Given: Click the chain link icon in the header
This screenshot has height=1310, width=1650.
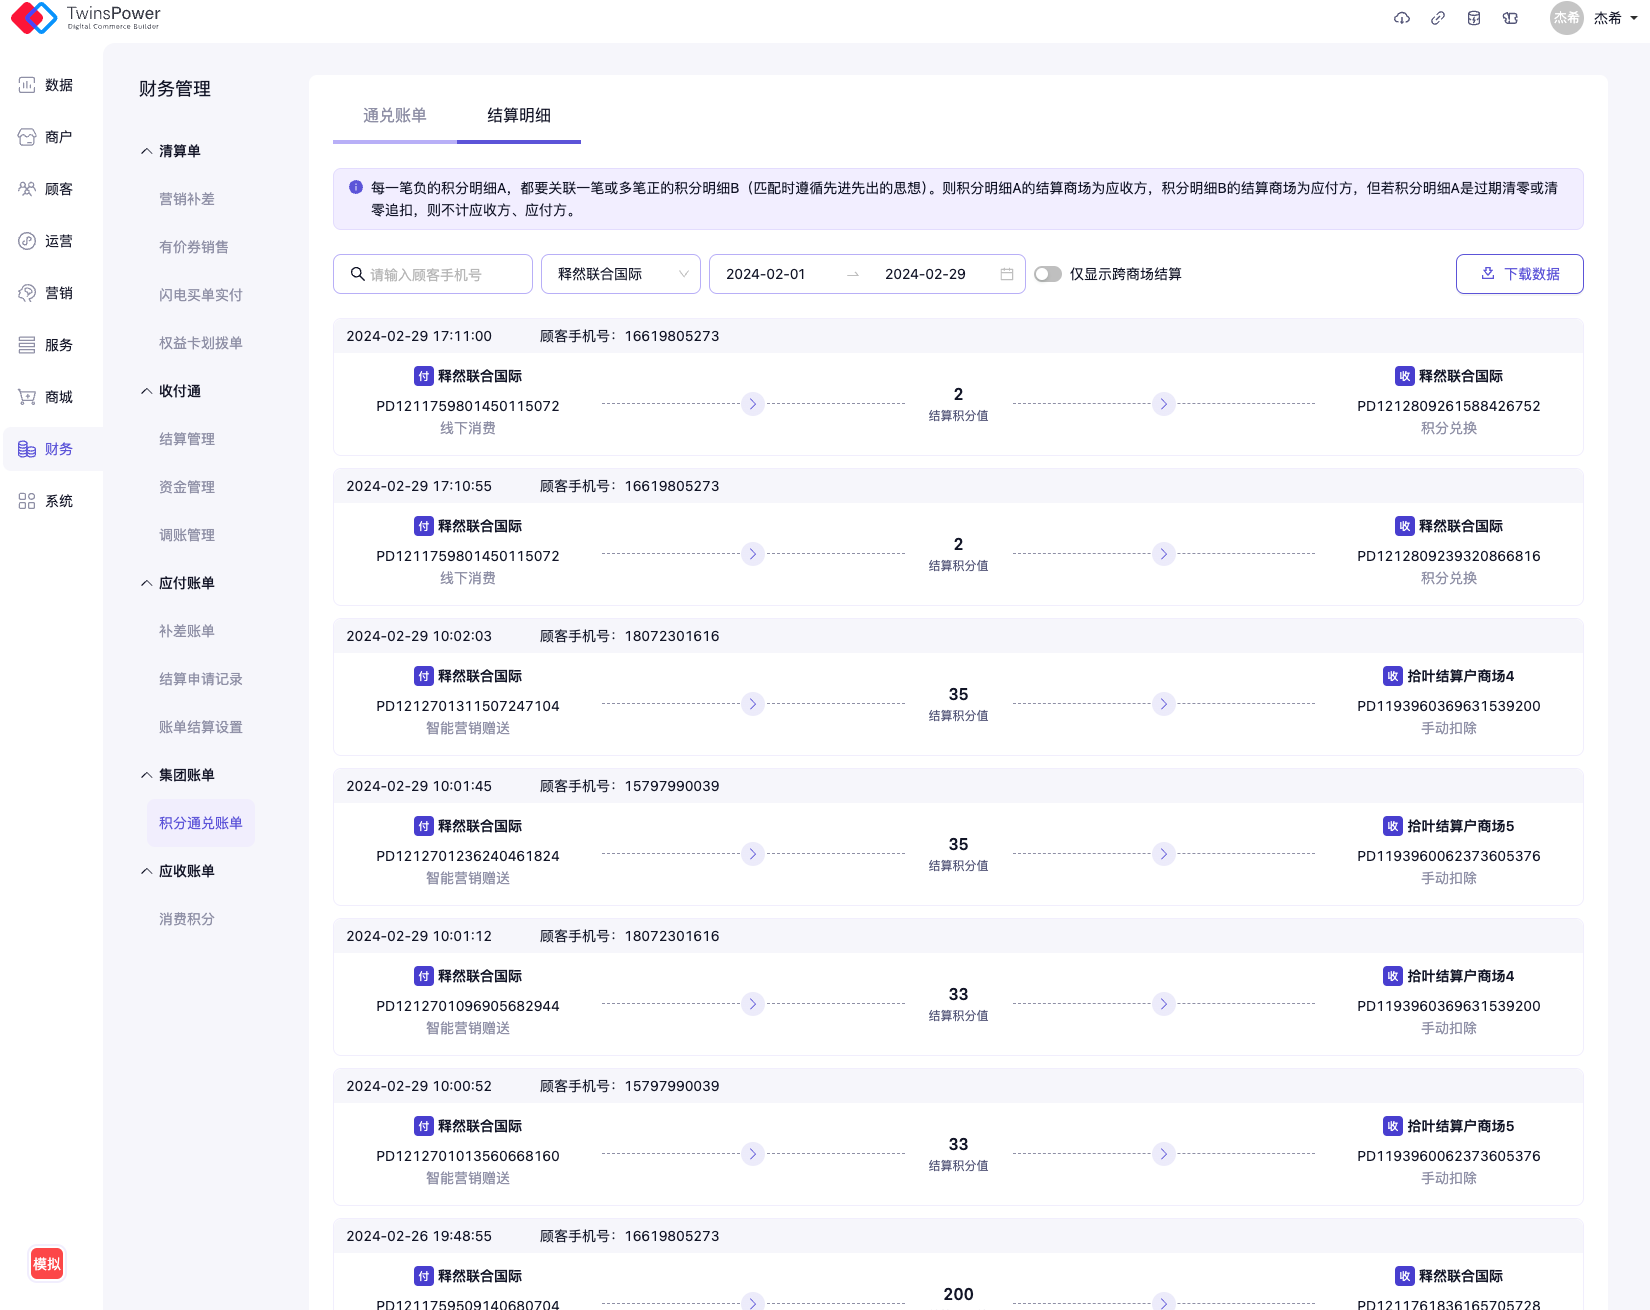Looking at the screenshot, I should pyautogui.click(x=1438, y=18).
